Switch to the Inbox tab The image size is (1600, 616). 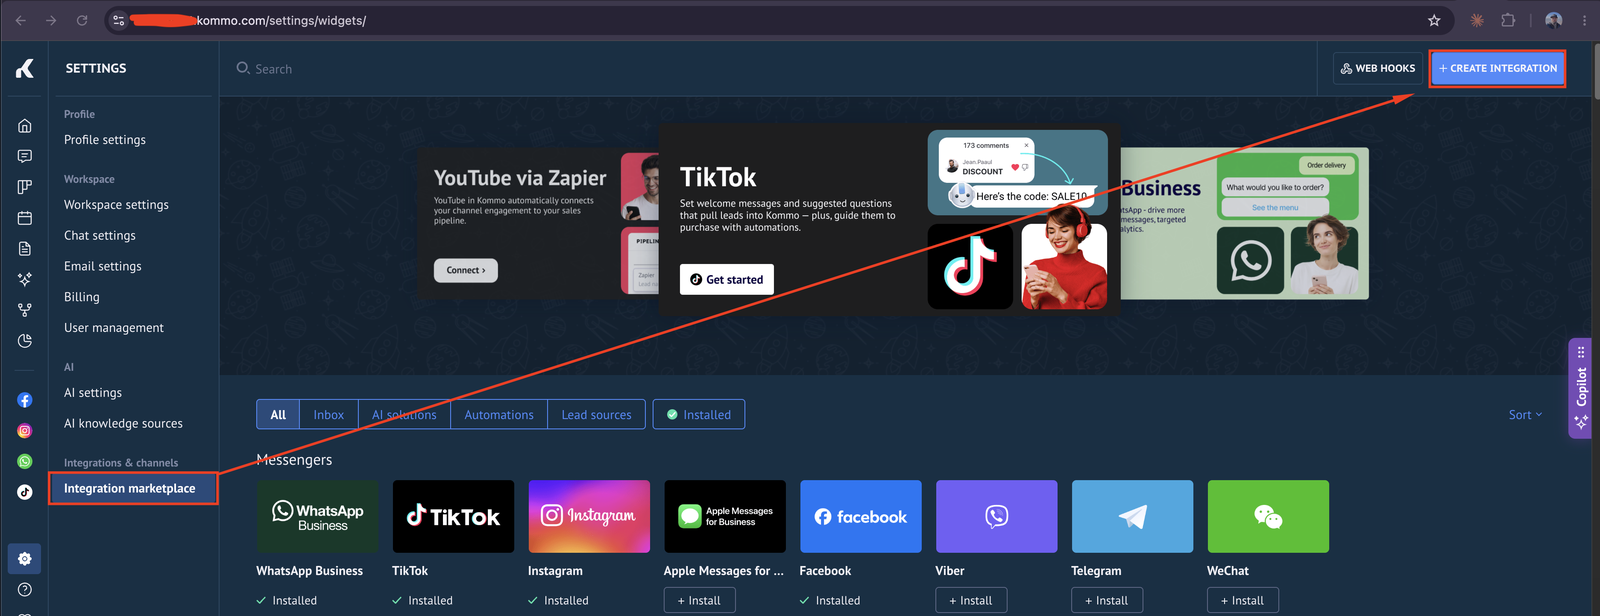(329, 414)
